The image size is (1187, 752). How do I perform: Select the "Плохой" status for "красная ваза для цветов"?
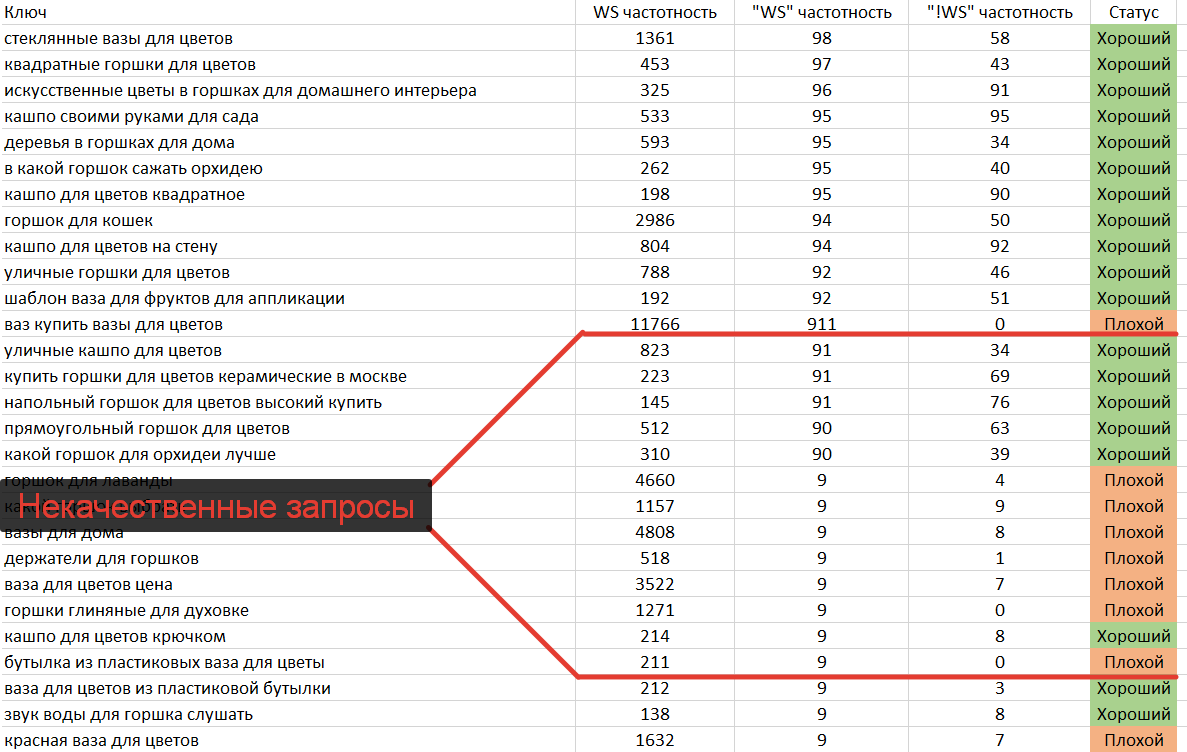point(1133,740)
